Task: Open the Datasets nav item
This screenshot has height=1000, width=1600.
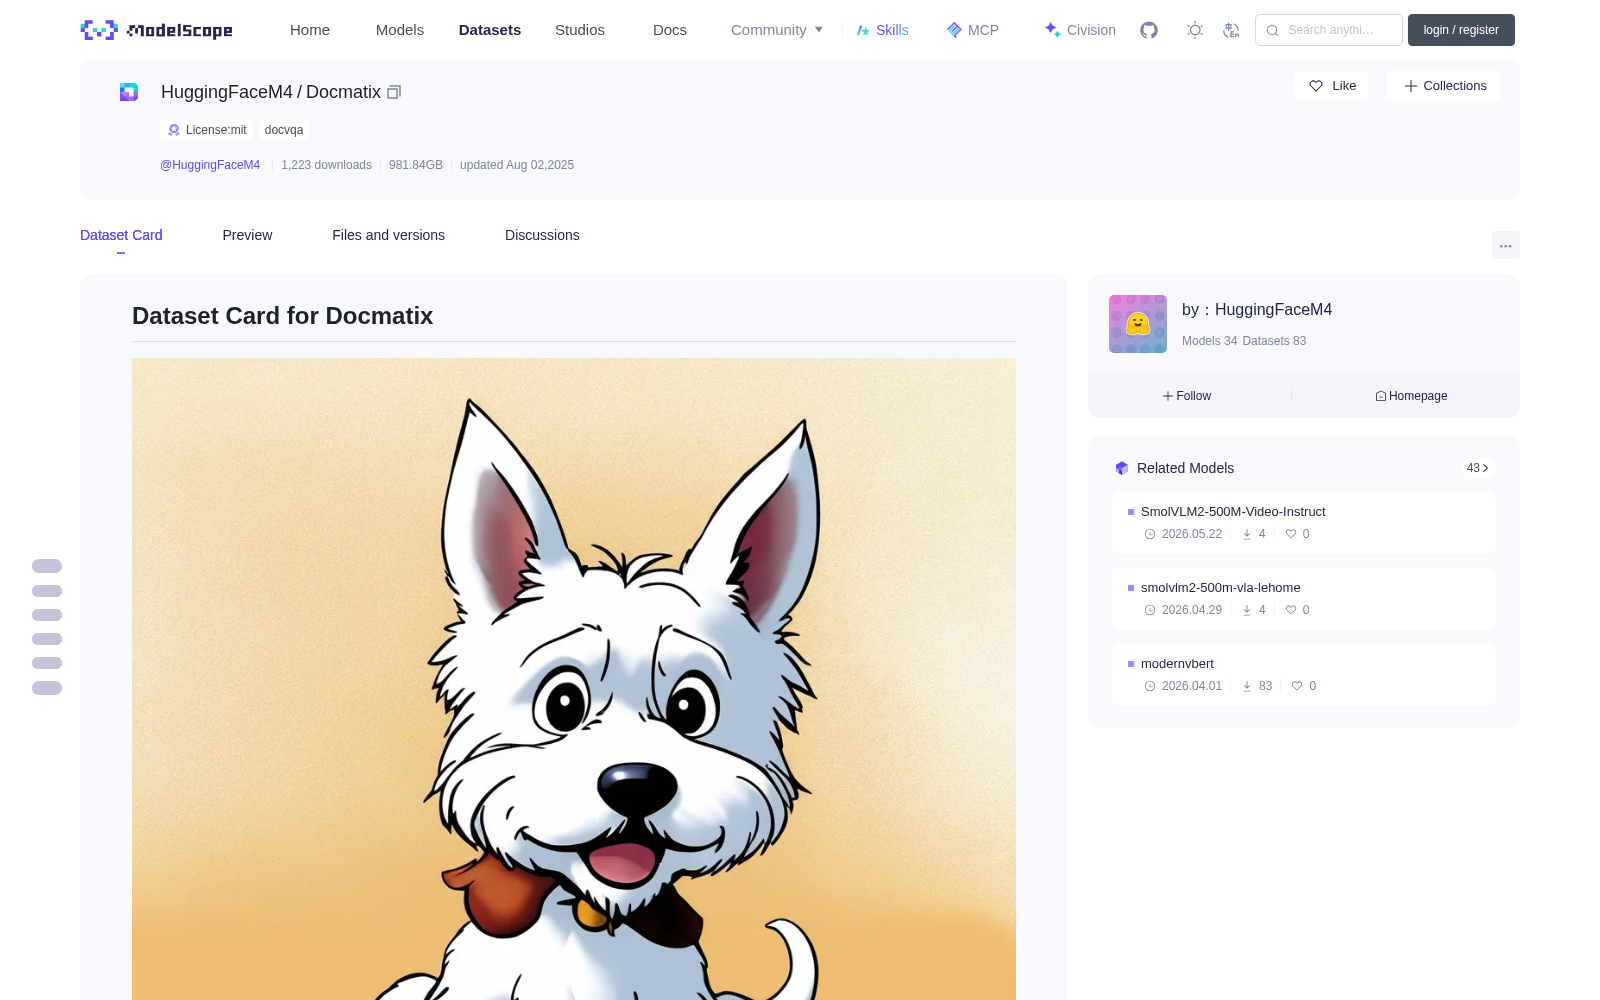Action: pos(490,30)
